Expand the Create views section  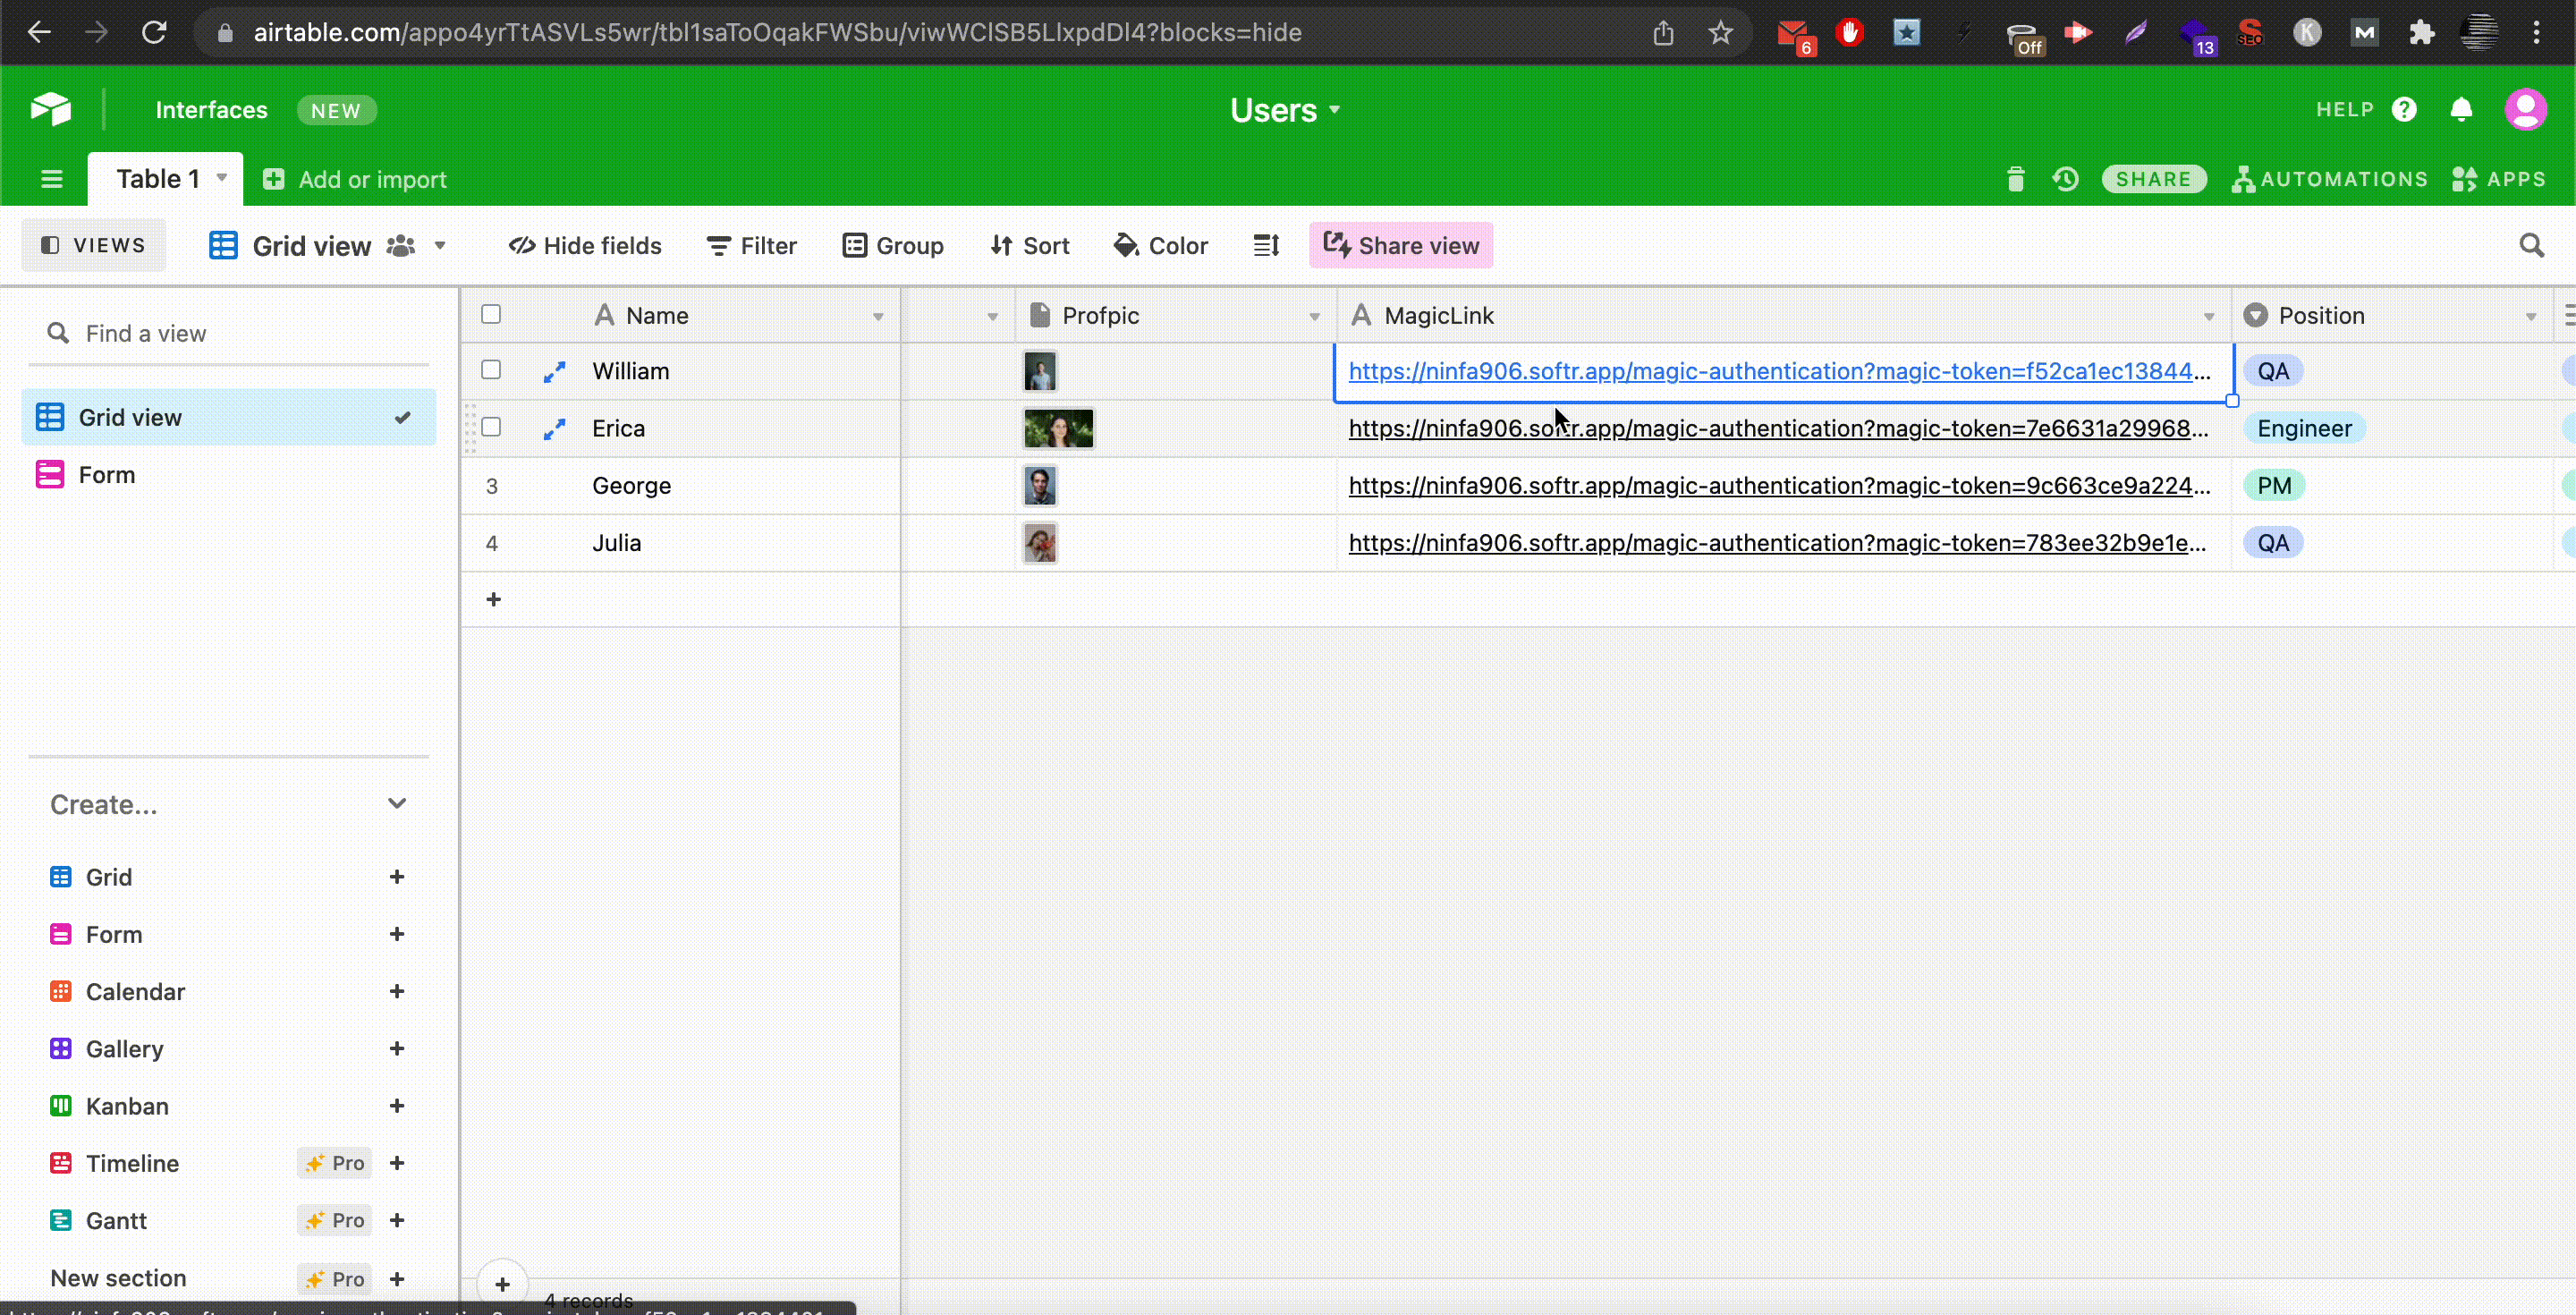click(397, 804)
